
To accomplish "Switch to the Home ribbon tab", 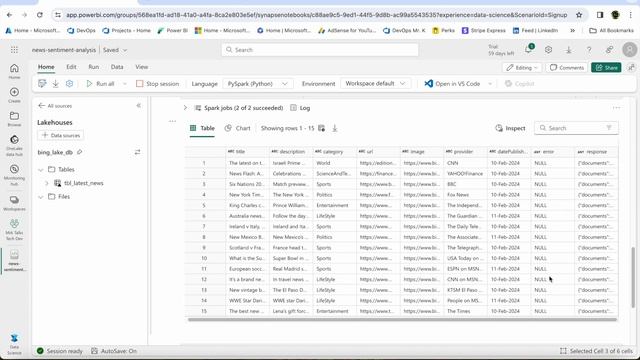I will (x=46, y=67).
